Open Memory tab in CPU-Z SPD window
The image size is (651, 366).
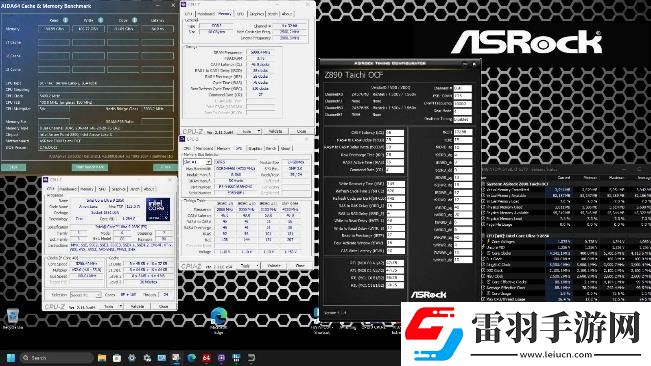pos(223,148)
